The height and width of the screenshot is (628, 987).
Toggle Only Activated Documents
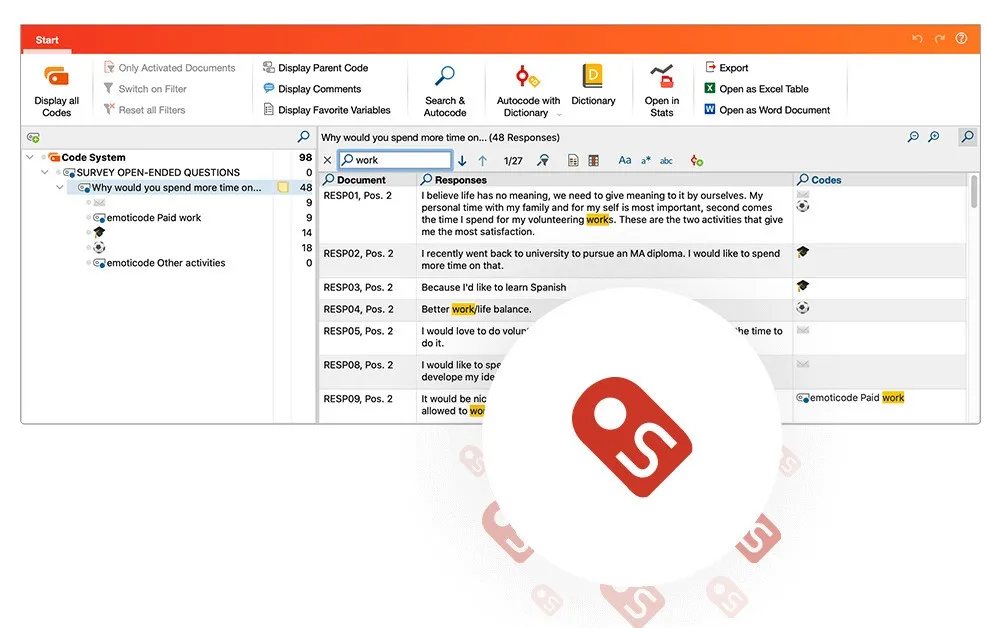pyautogui.click(x=169, y=67)
